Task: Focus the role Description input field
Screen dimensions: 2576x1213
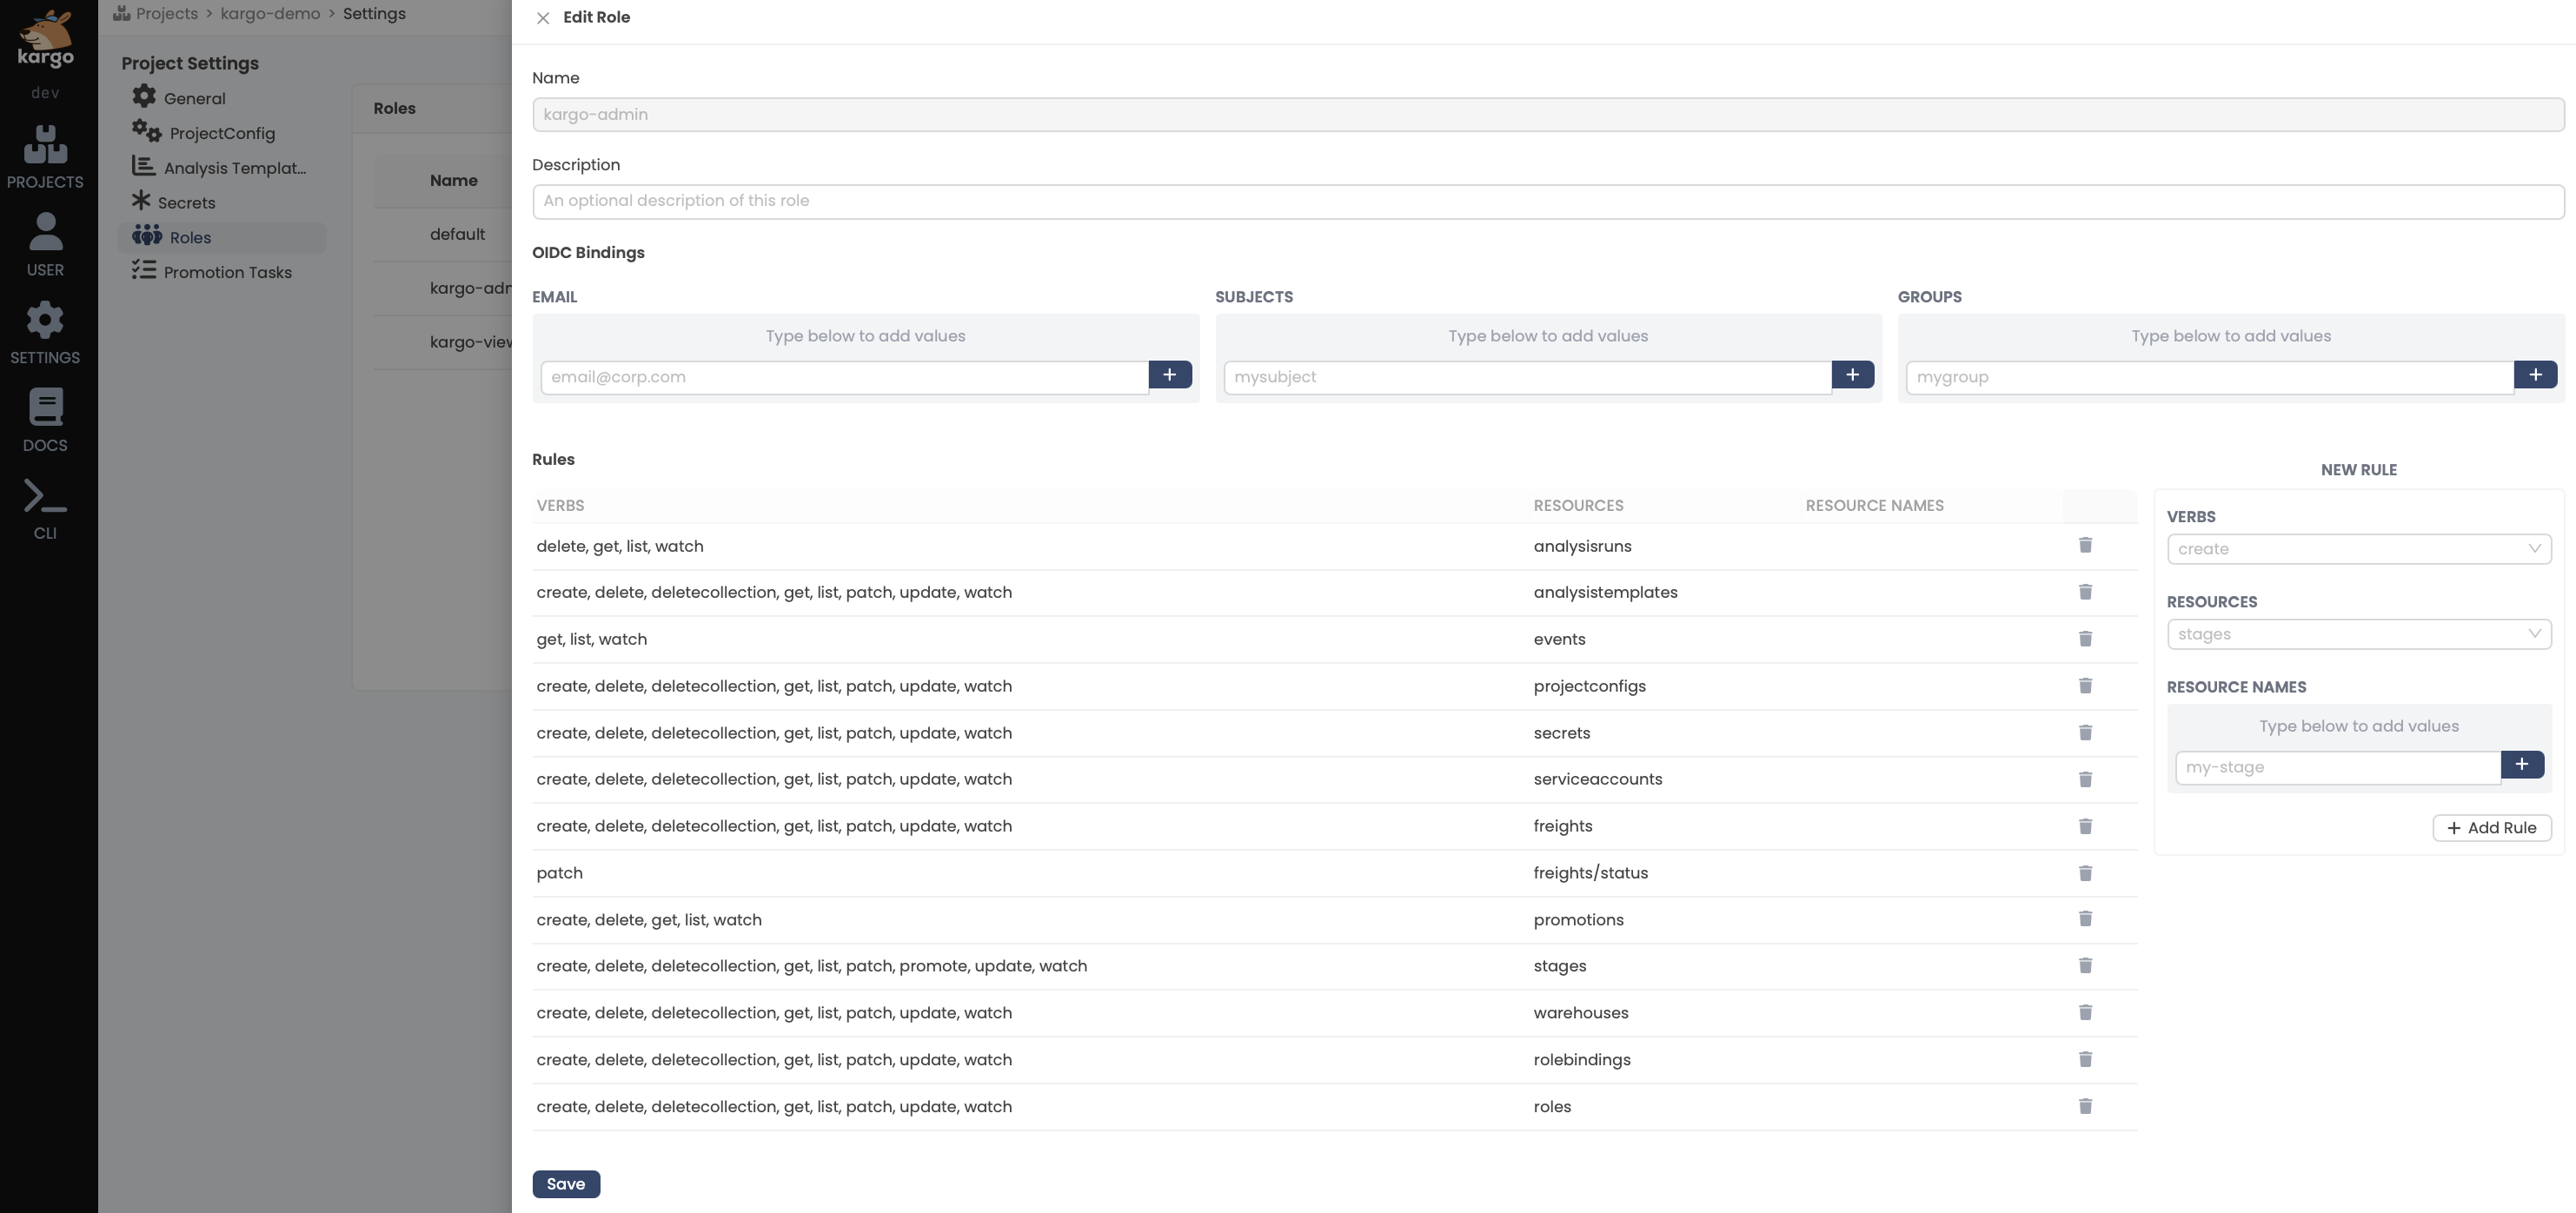Action: (1547, 201)
